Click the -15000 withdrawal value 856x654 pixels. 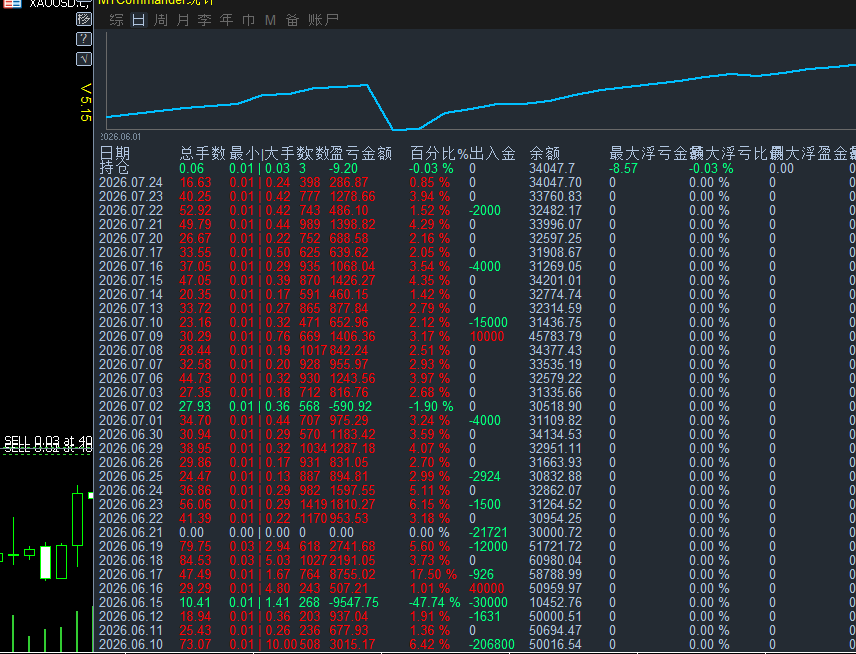point(489,323)
